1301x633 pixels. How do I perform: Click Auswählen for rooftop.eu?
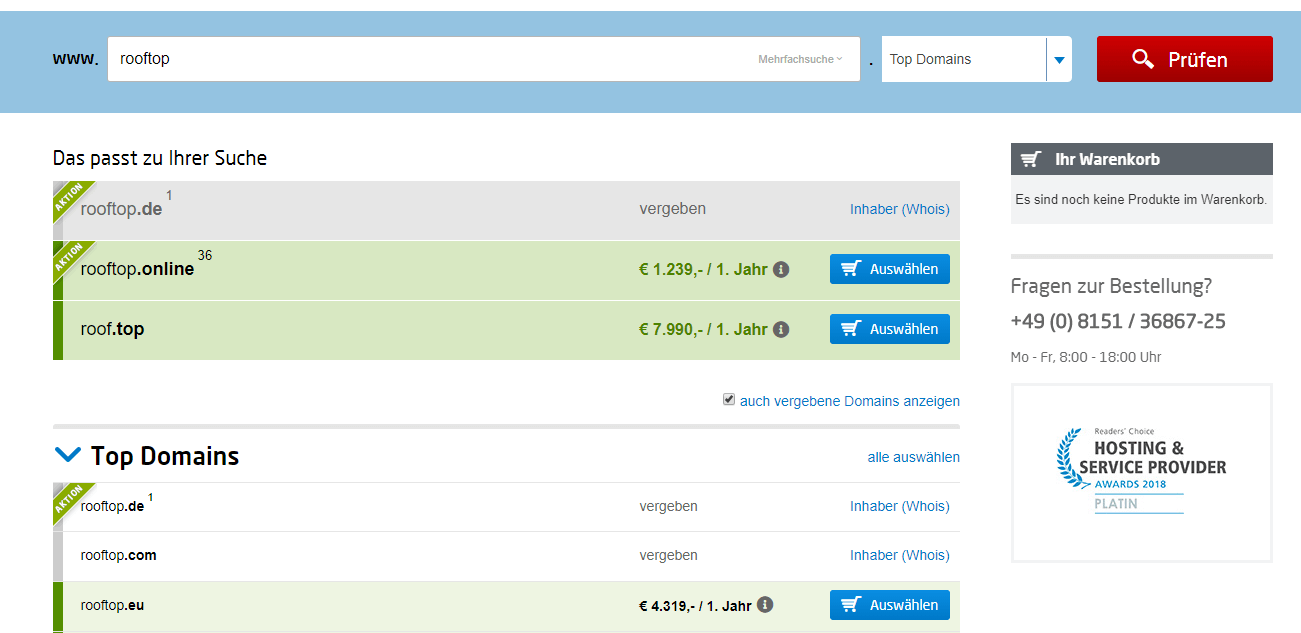pyautogui.click(x=890, y=605)
